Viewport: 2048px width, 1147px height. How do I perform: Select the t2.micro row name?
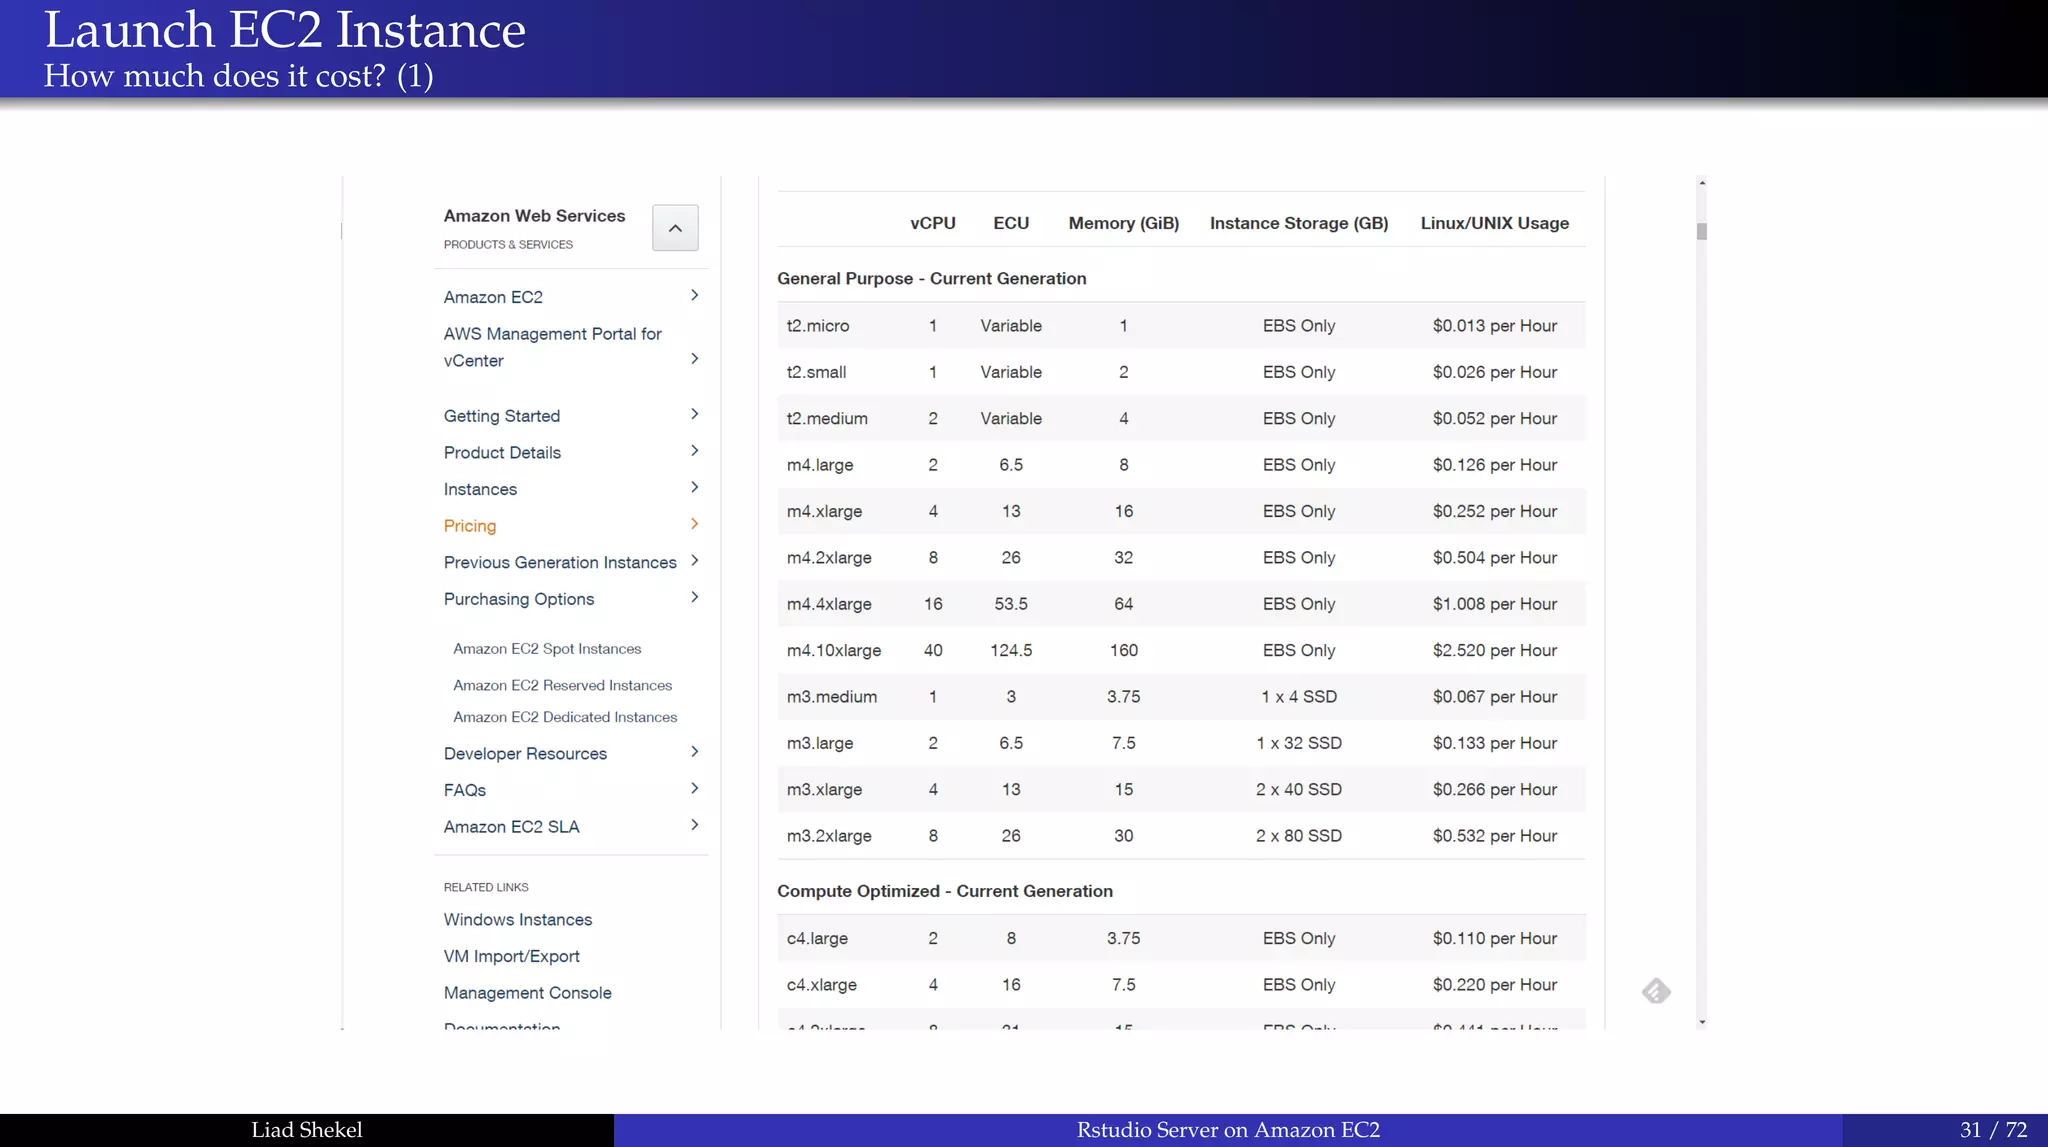pyautogui.click(x=817, y=326)
